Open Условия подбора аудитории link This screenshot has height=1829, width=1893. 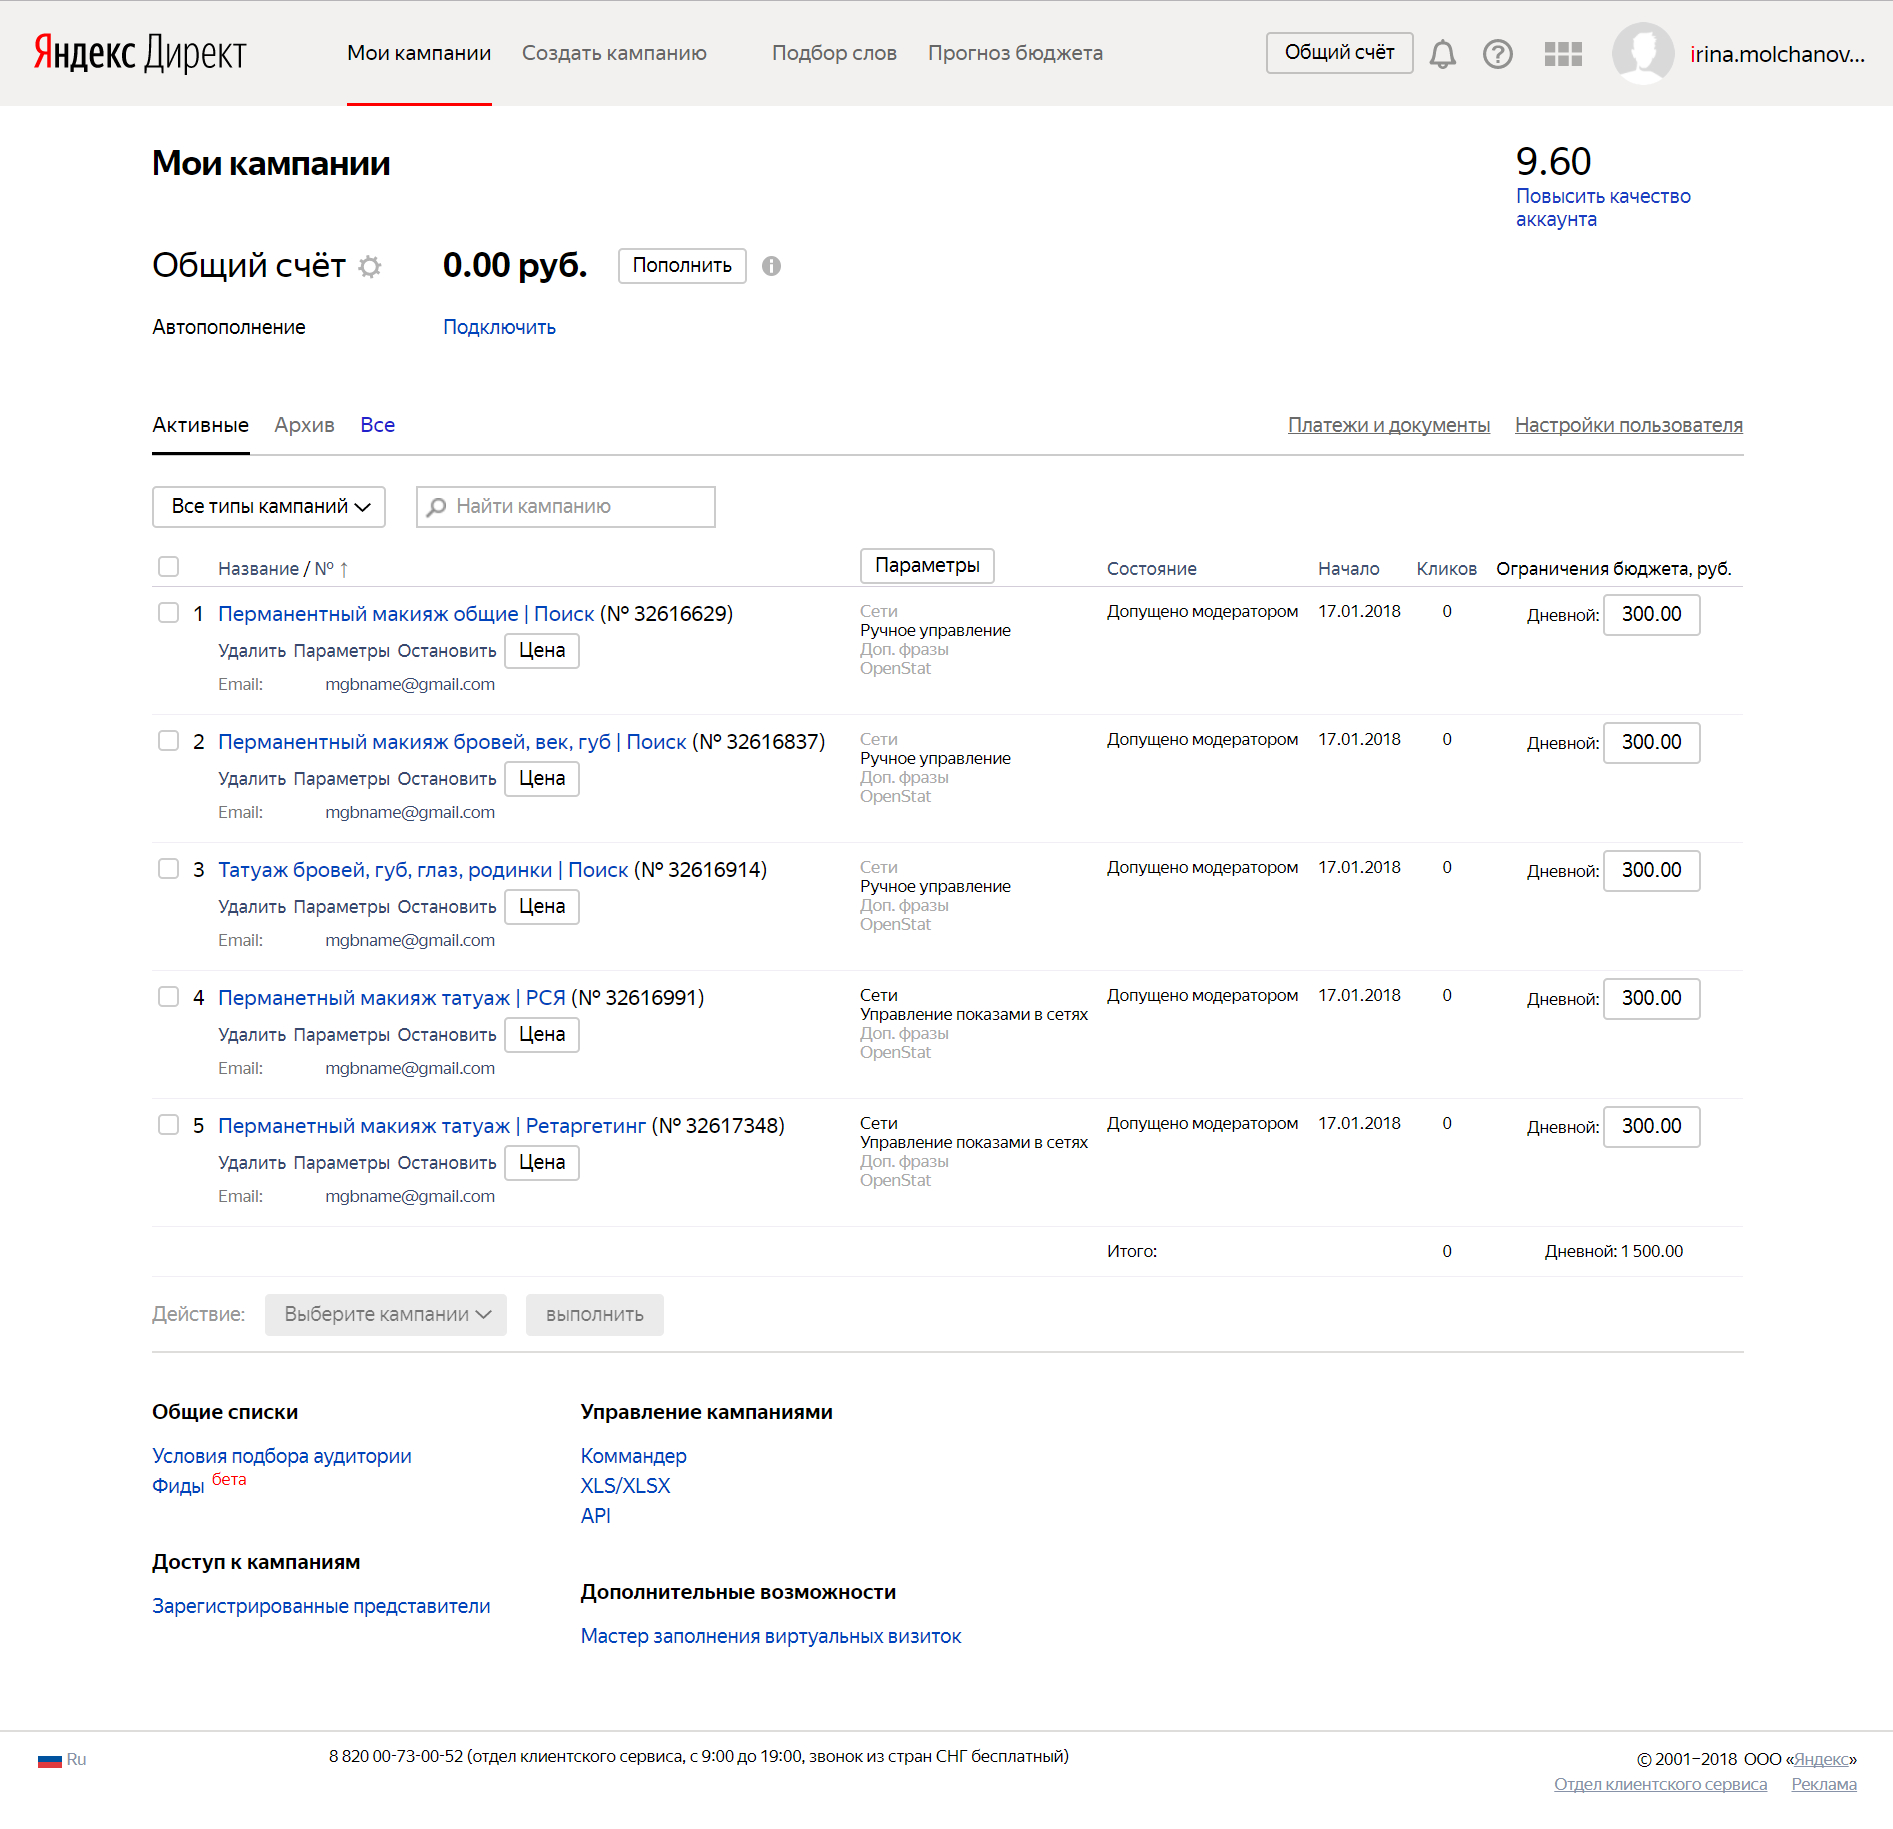[282, 1456]
